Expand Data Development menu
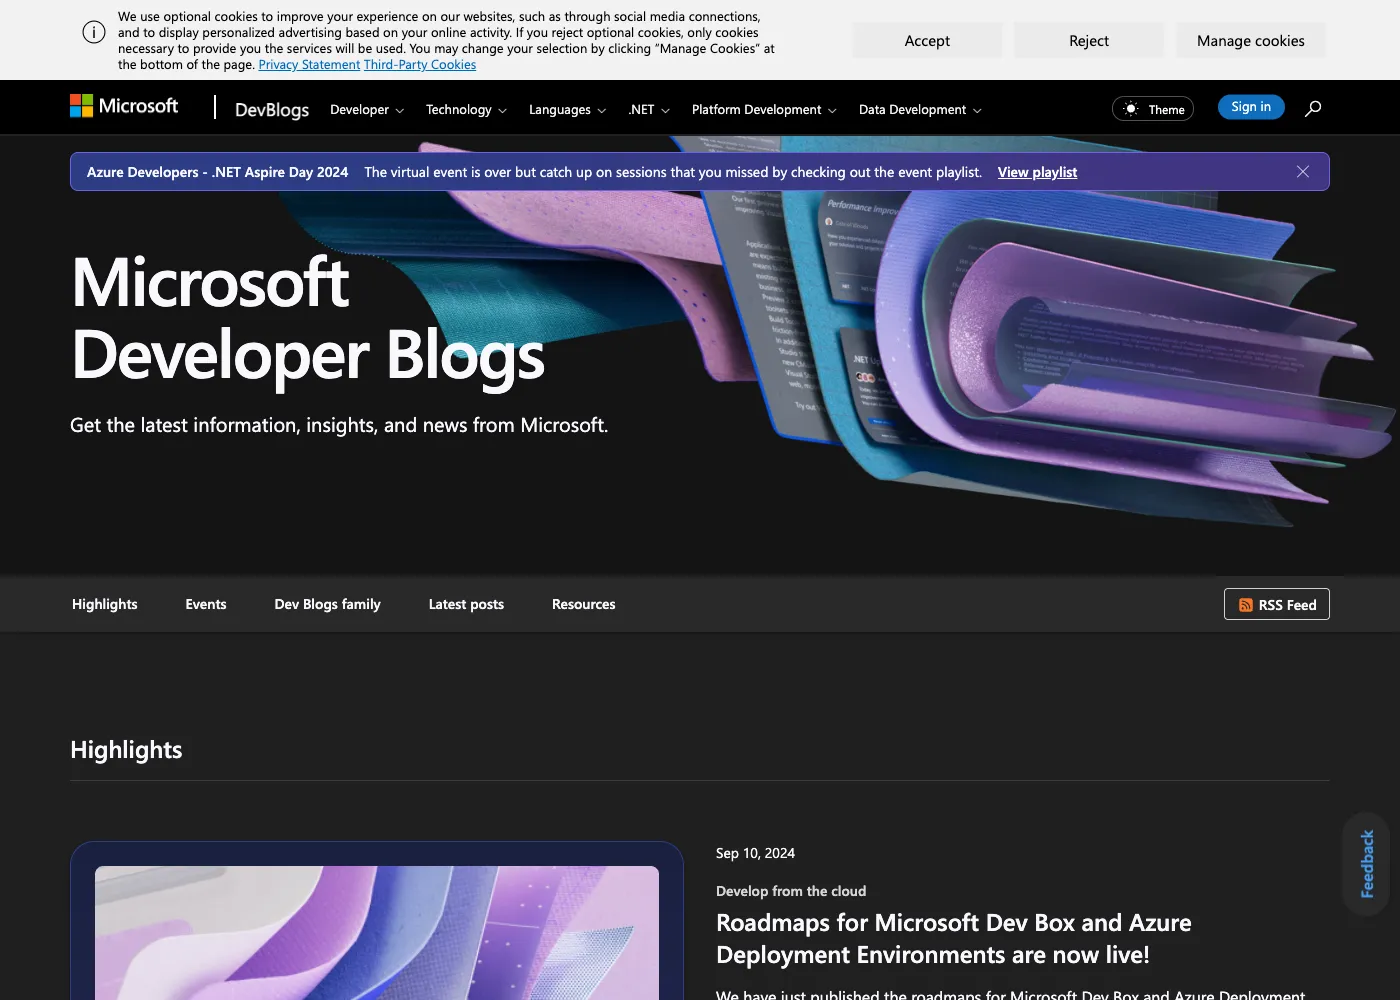This screenshot has width=1400, height=1000. pyautogui.click(x=920, y=110)
